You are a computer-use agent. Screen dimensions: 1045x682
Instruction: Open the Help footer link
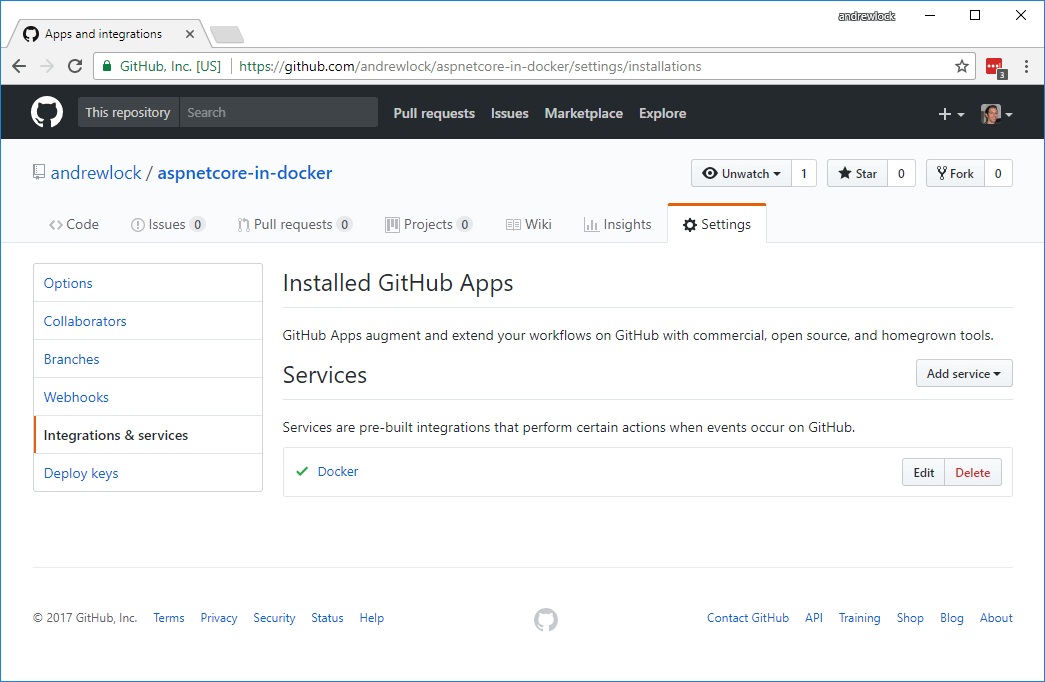(372, 618)
